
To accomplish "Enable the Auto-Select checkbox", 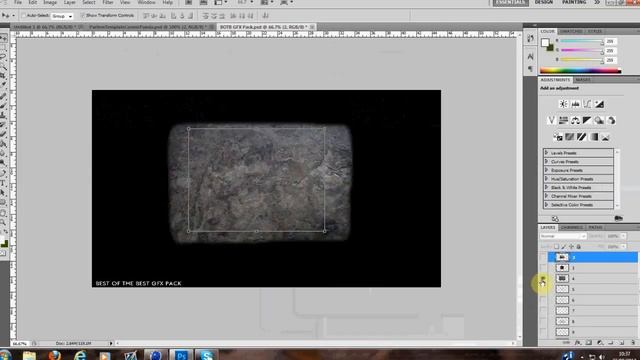I will tap(24, 16).
